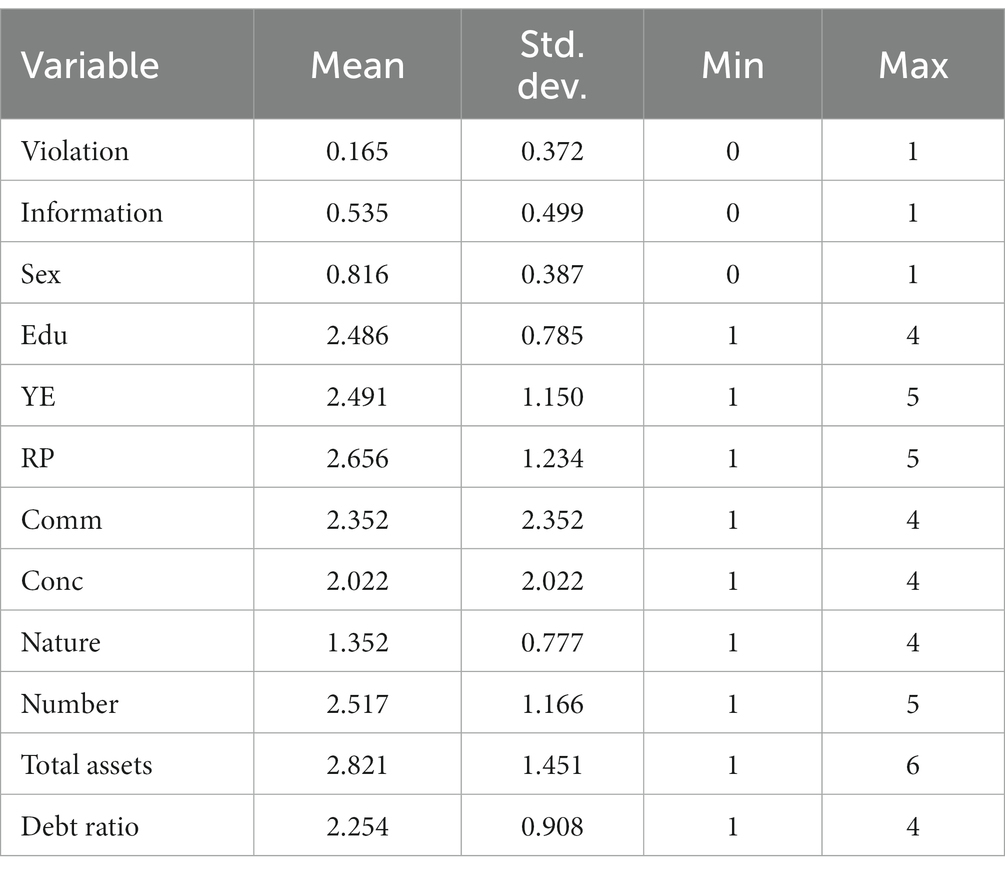
Task: Click the Max column header
Action: click(913, 65)
